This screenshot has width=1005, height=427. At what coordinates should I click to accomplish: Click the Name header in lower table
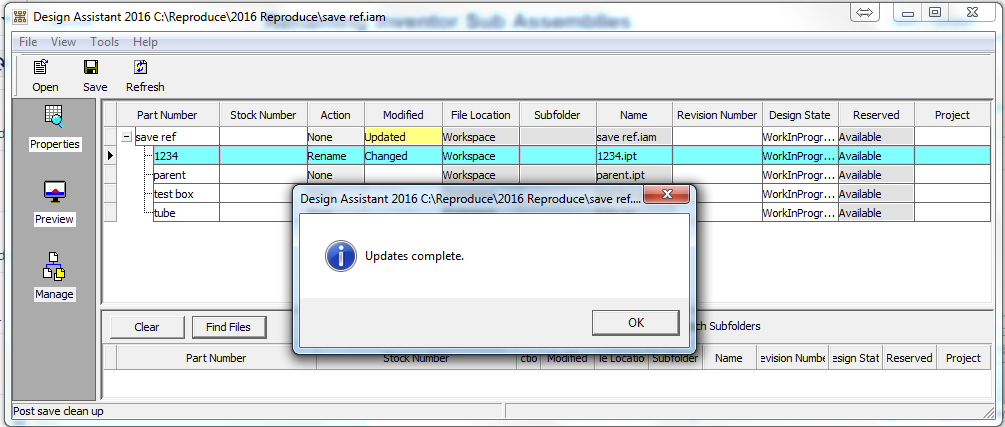(729, 358)
